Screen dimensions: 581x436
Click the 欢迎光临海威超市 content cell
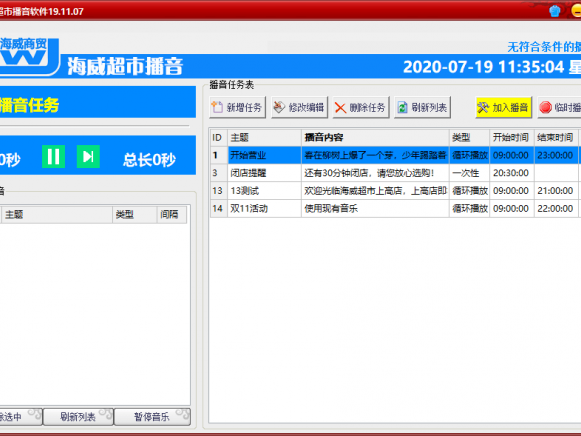[375, 191]
